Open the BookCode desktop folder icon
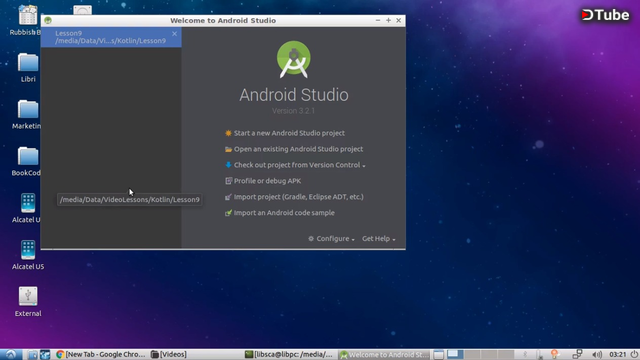This screenshot has width=640, height=360. [x=28, y=156]
